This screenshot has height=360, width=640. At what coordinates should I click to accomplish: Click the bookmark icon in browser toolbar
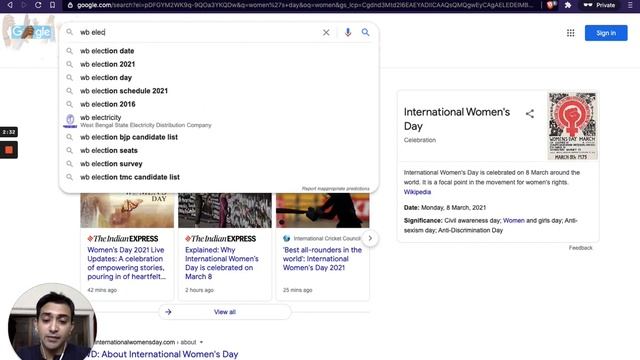[52, 5]
